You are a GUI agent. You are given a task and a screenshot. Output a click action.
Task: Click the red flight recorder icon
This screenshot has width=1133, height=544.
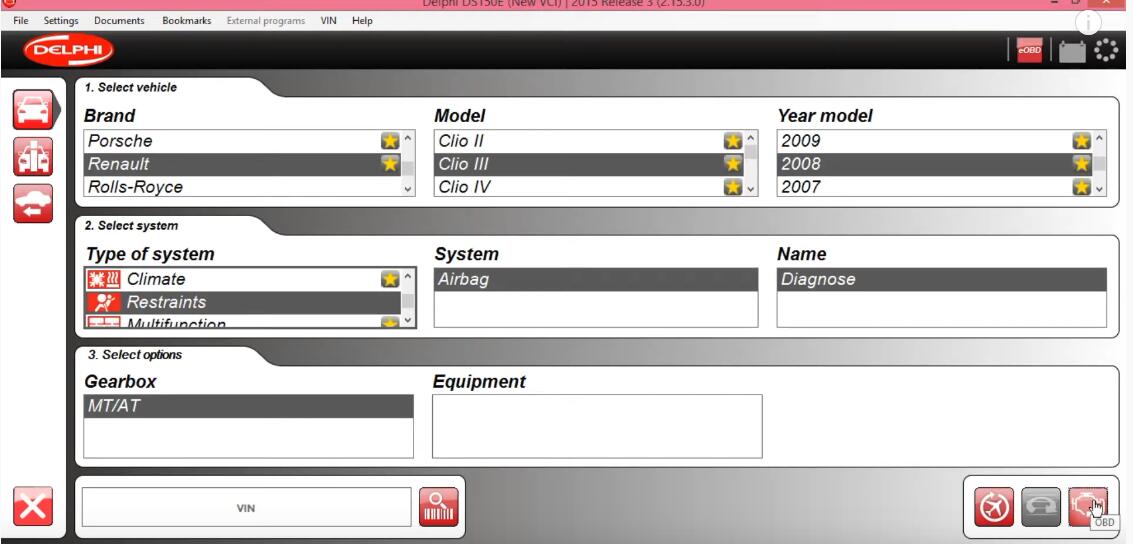tap(993, 507)
